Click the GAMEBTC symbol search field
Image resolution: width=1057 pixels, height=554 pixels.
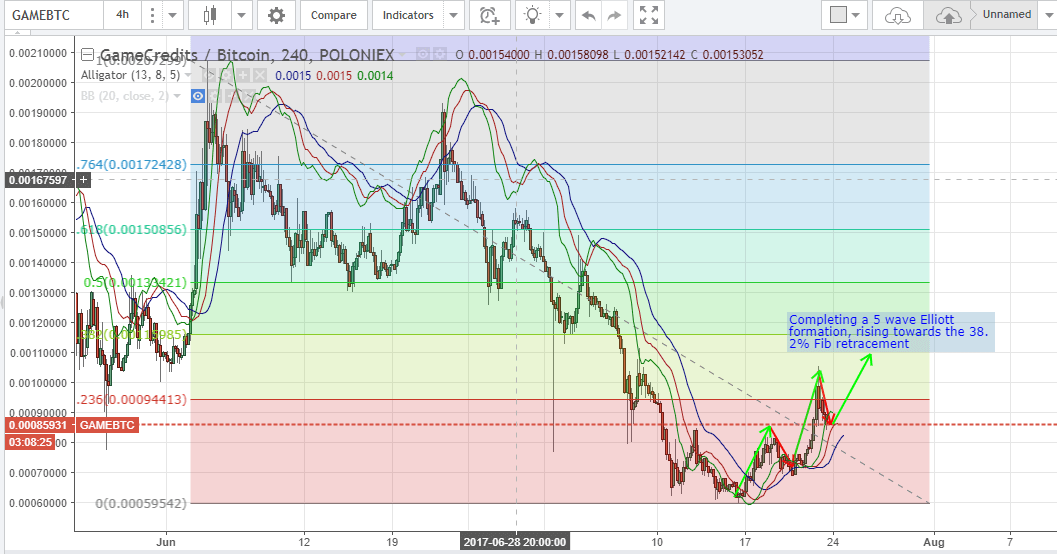tap(54, 15)
